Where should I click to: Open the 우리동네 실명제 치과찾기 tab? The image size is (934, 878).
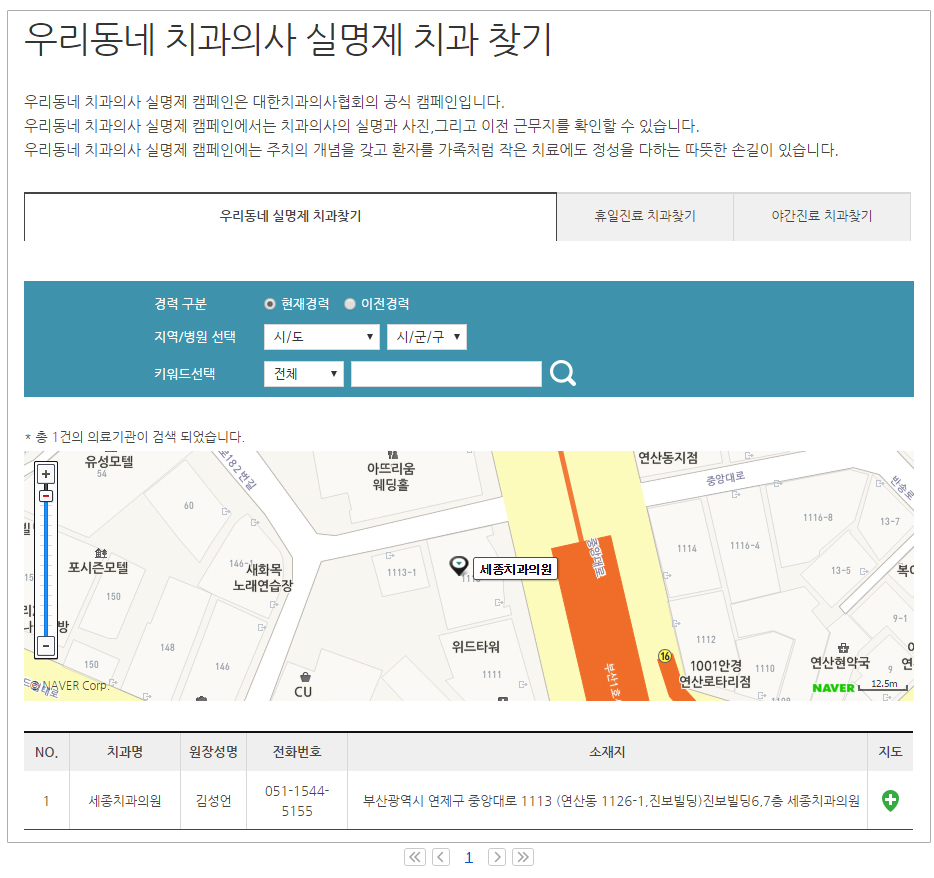click(x=290, y=216)
